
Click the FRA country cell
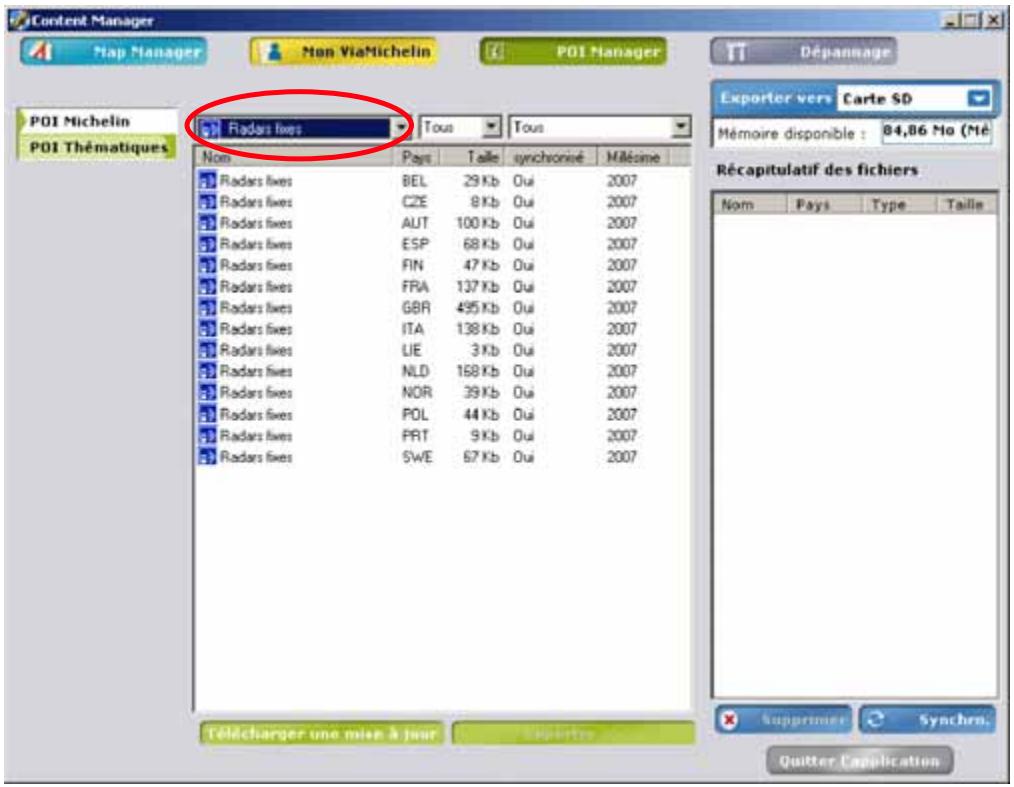click(415, 286)
